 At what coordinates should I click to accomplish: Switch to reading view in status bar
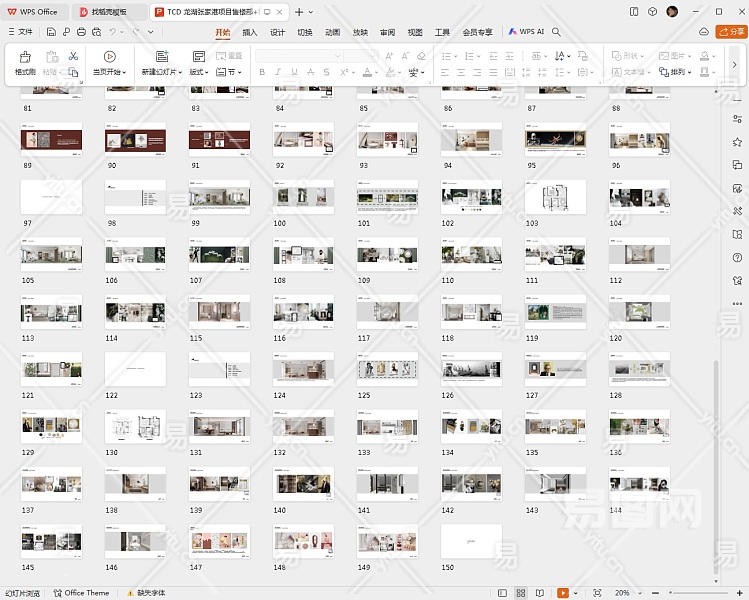540,593
